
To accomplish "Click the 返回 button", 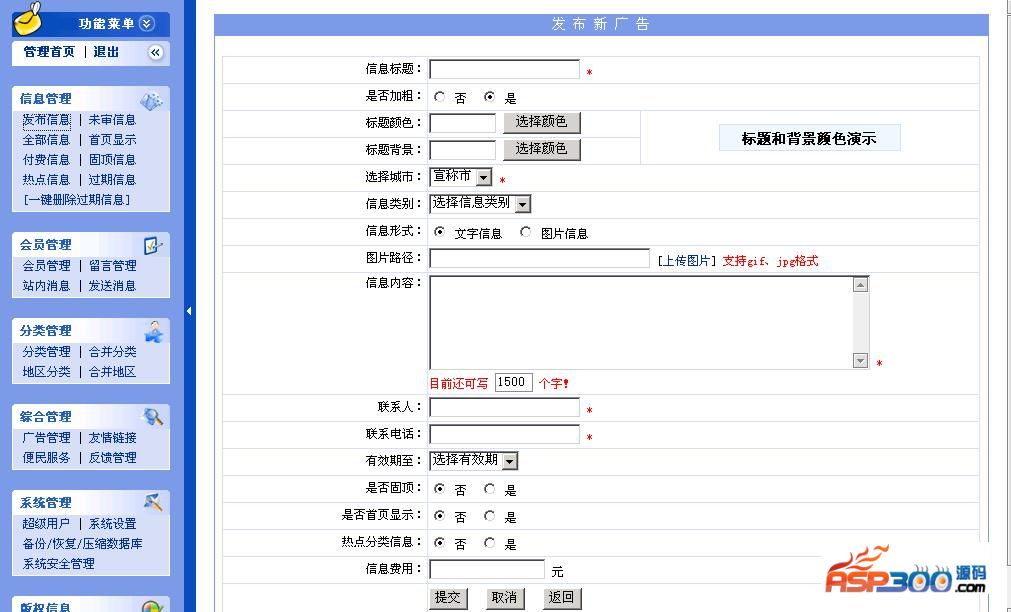I will [x=561, y=598].
